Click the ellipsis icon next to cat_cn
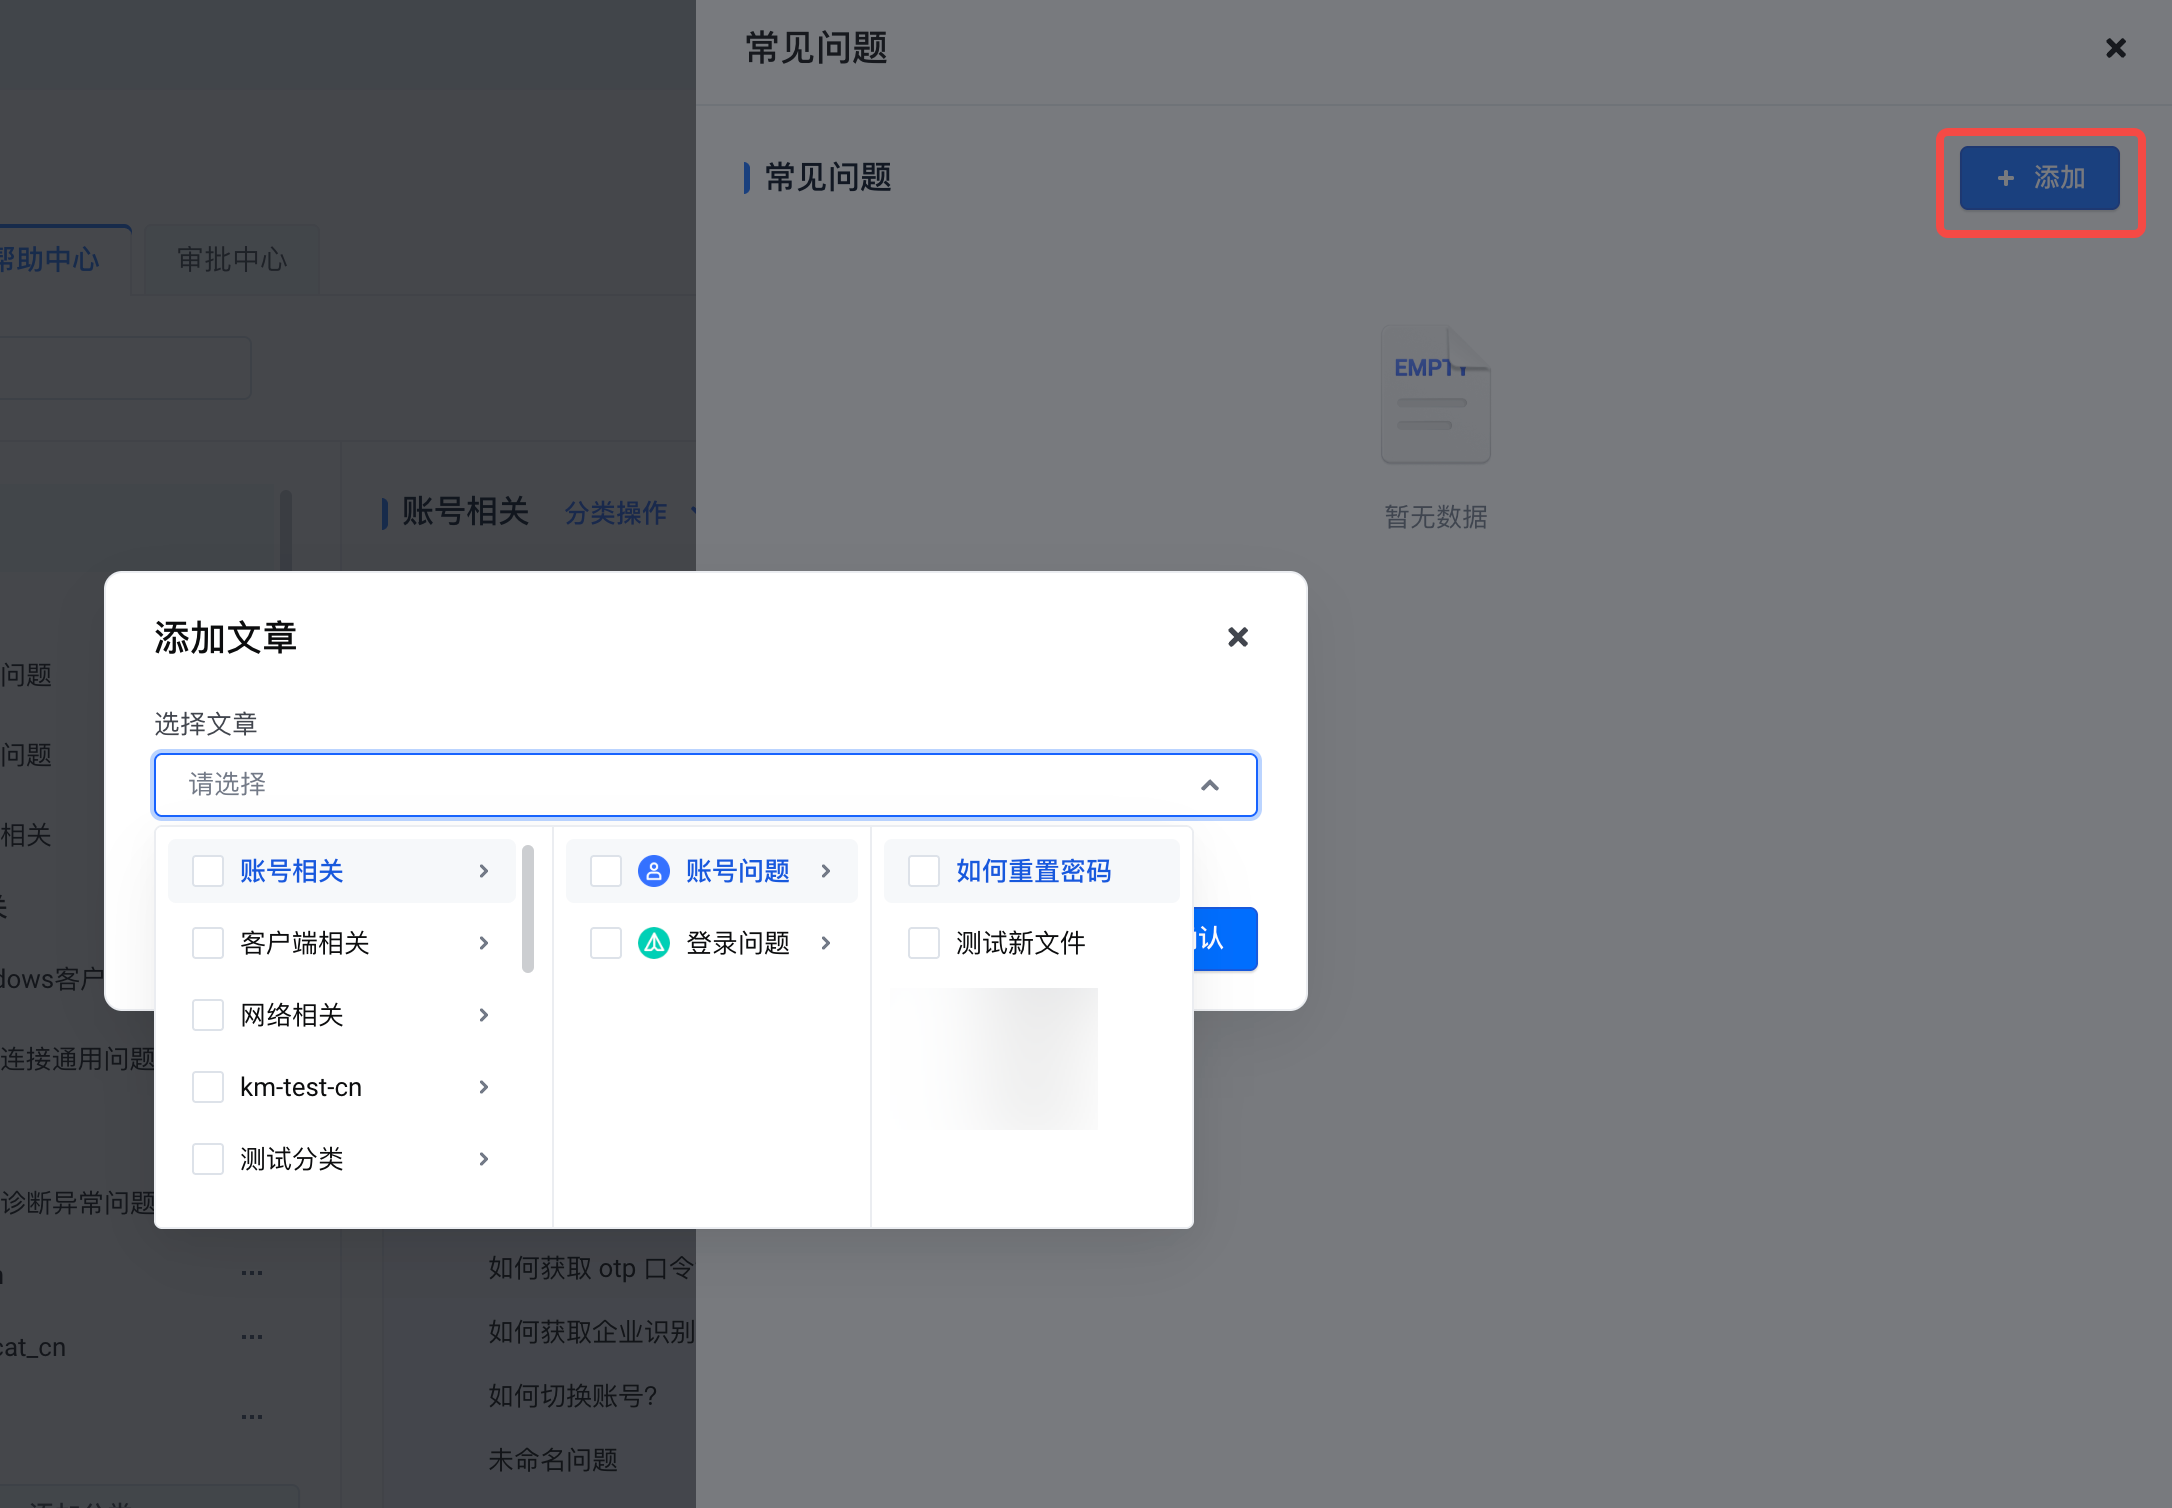Viewport: 2172px width, 1508px height. pyautogui.click(x=252, y=1337)
